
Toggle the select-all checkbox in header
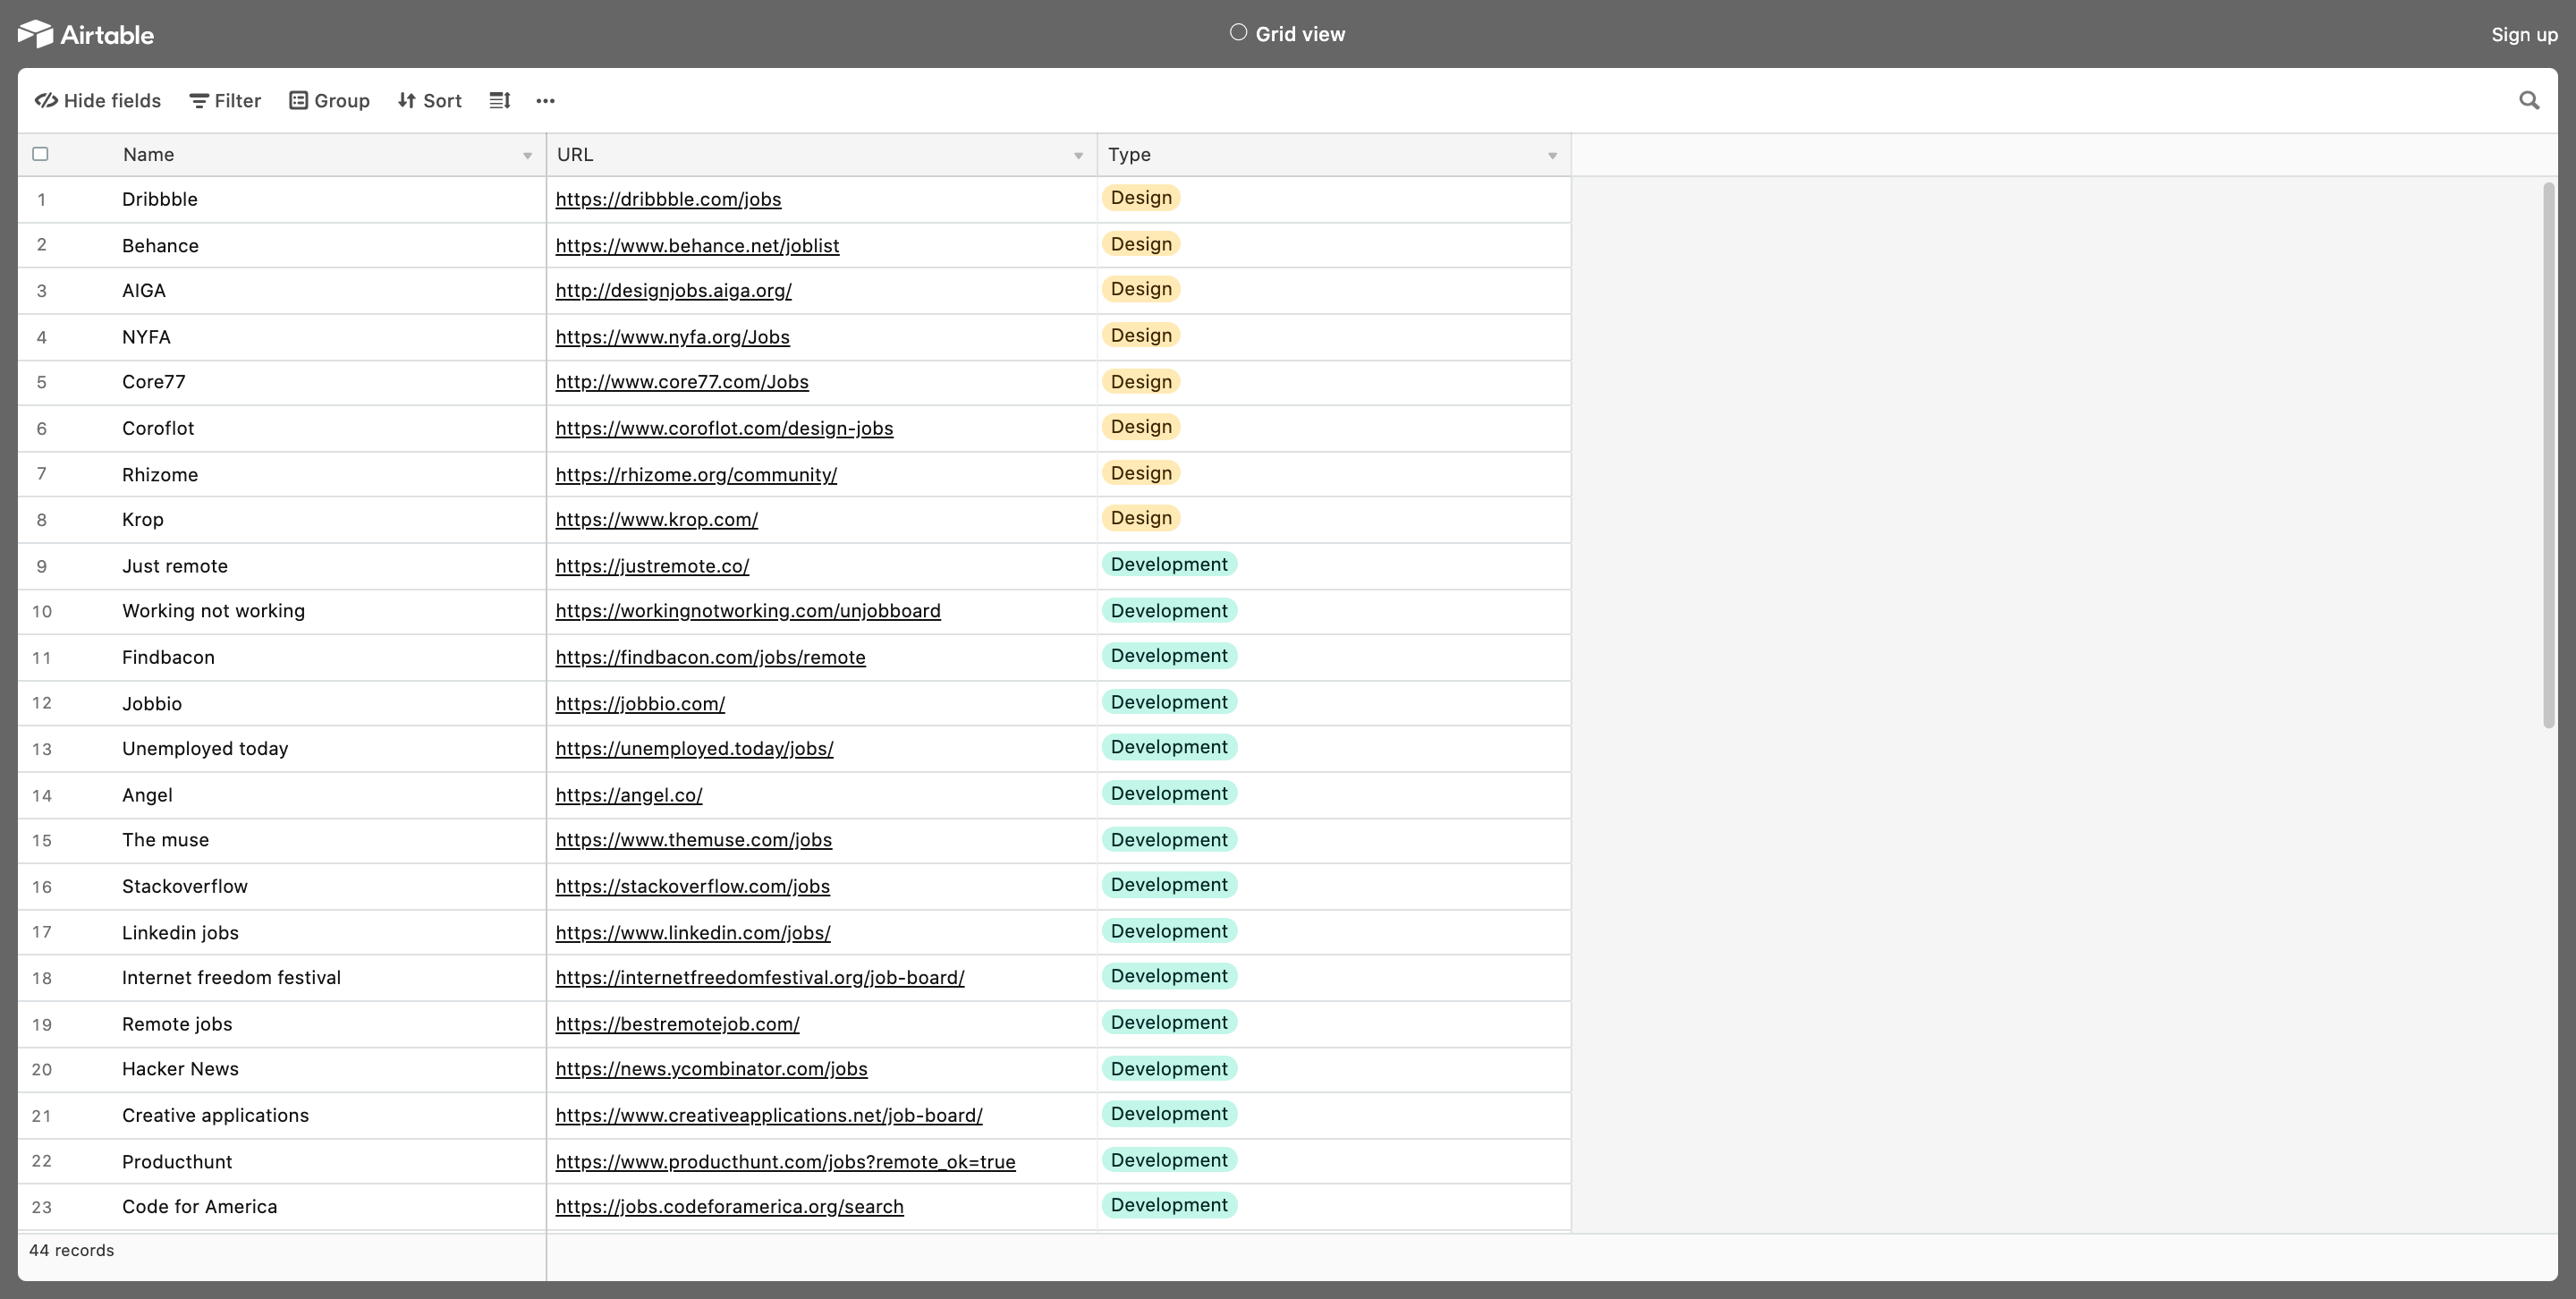[41, 154]
